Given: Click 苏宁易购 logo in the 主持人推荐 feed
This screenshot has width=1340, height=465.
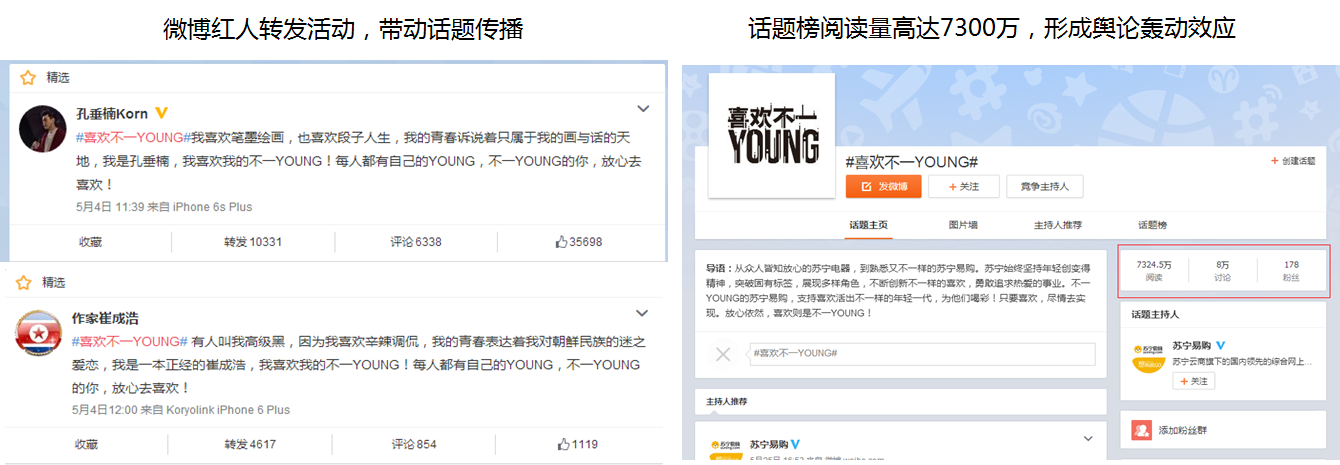Looking at the screenshot, I should pyautogui.click(x=724, y=449).
